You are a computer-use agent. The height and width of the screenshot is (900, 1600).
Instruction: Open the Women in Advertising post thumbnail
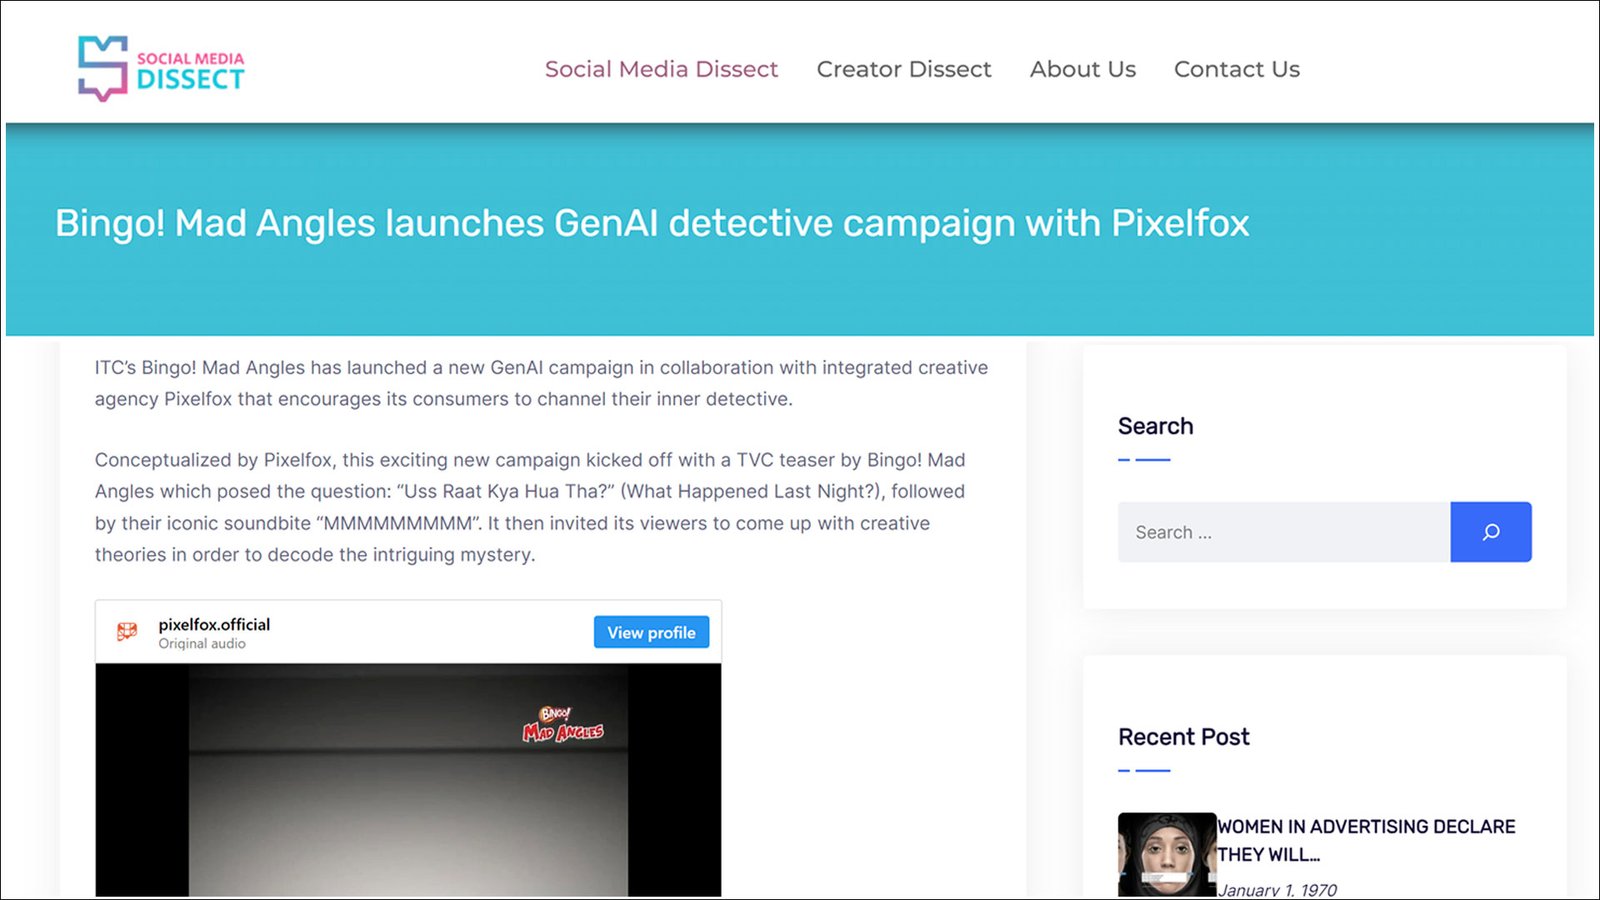1166,855
